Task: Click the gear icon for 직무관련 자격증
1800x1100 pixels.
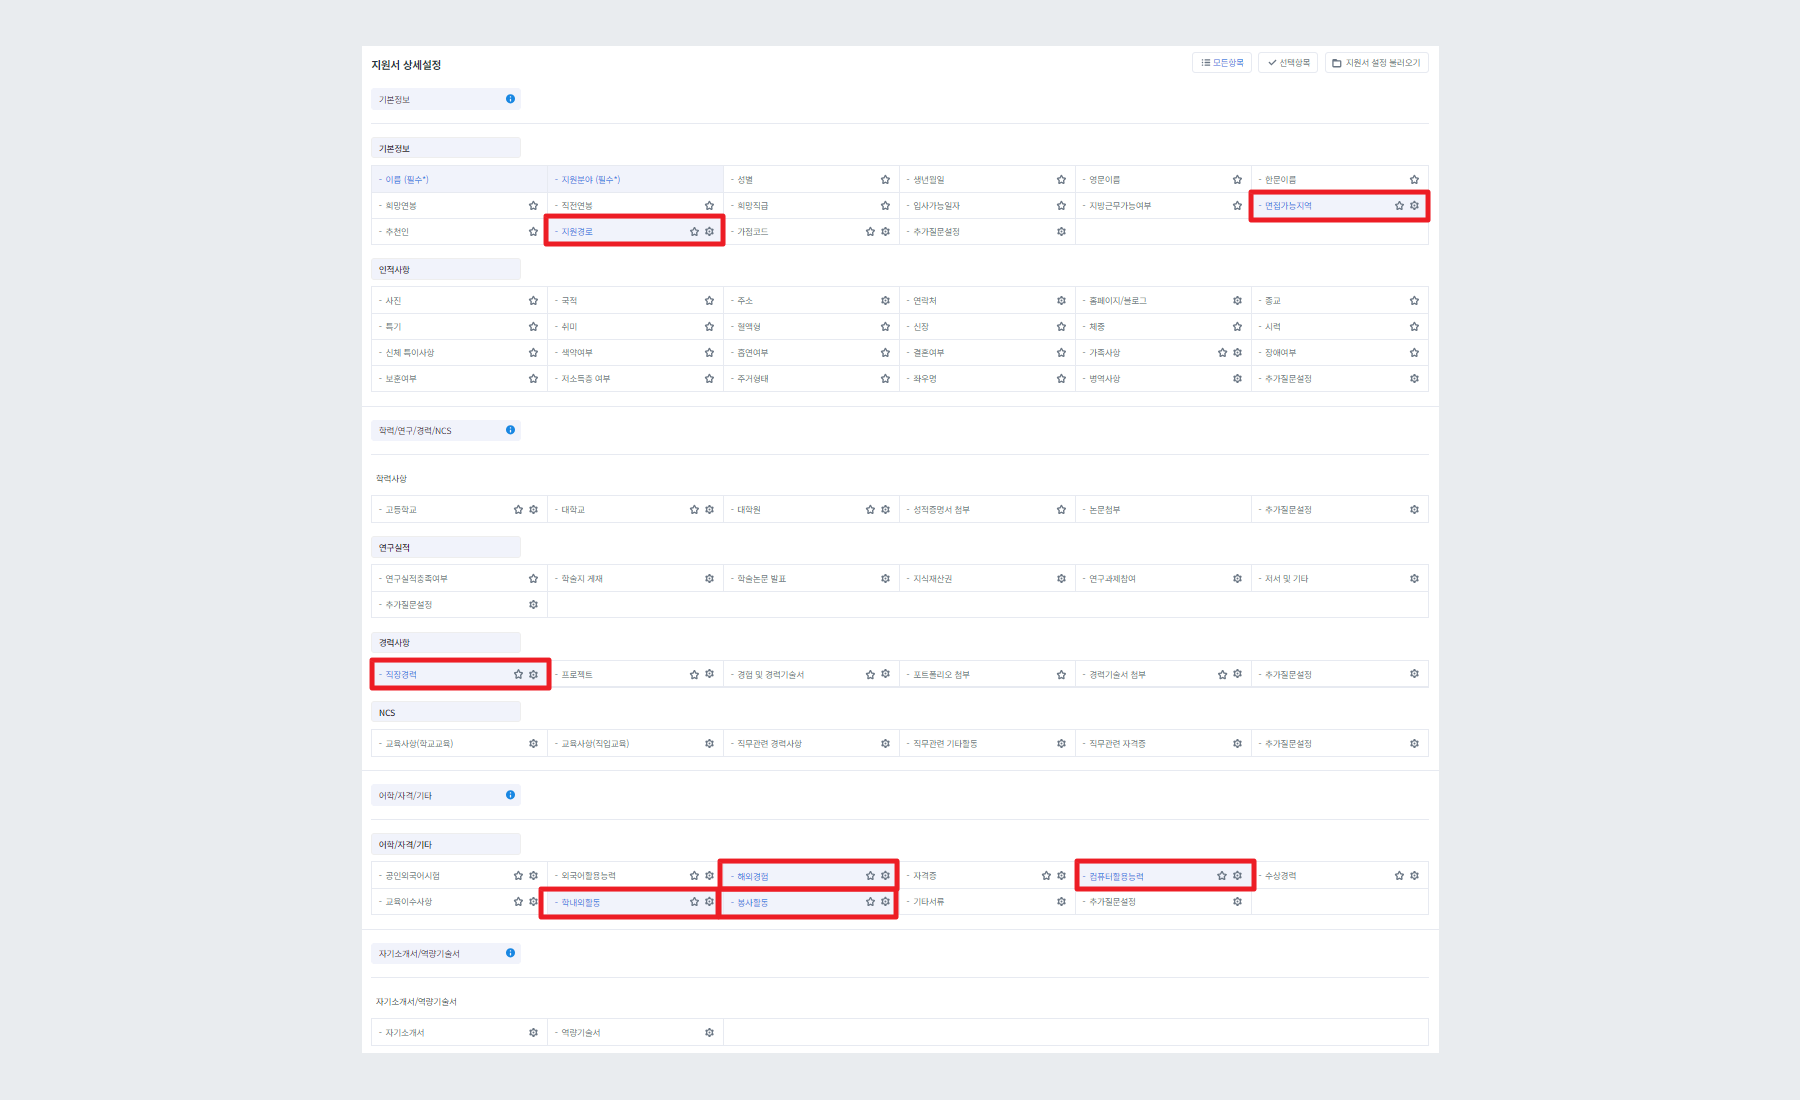Action: [1237, 744]
